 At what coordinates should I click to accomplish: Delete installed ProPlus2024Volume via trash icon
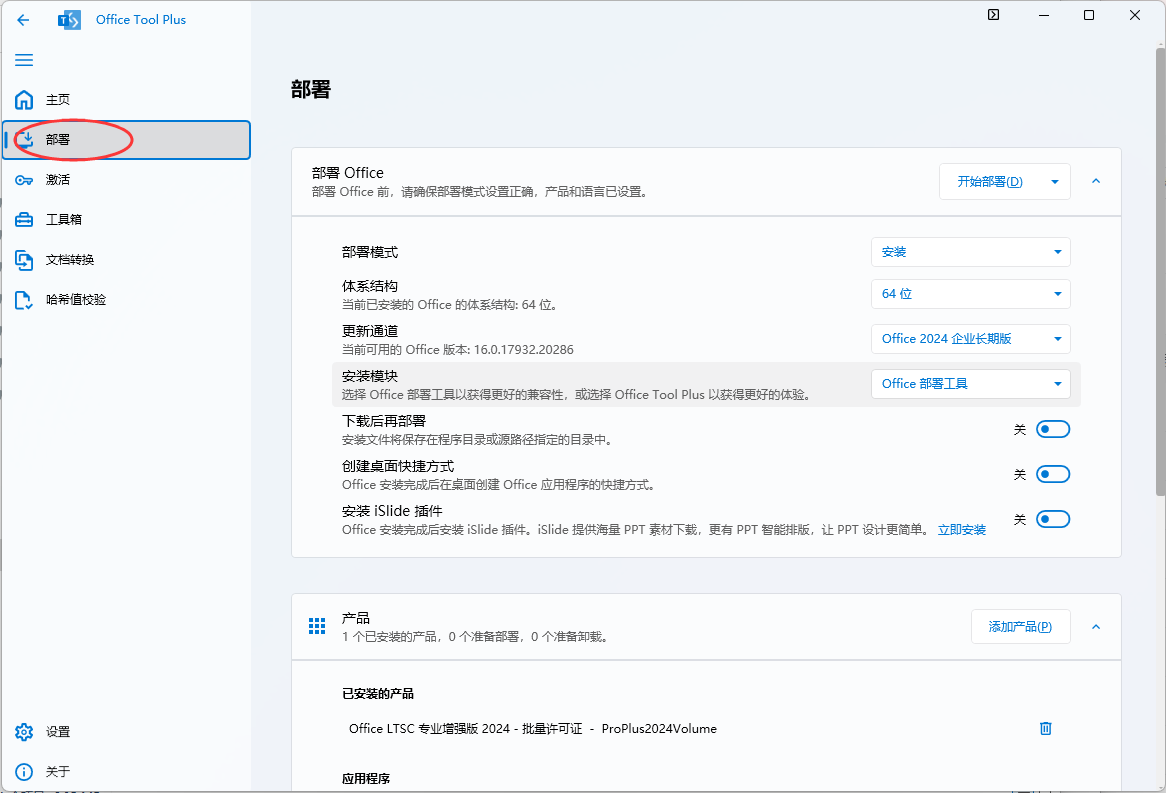(1046, 729)
